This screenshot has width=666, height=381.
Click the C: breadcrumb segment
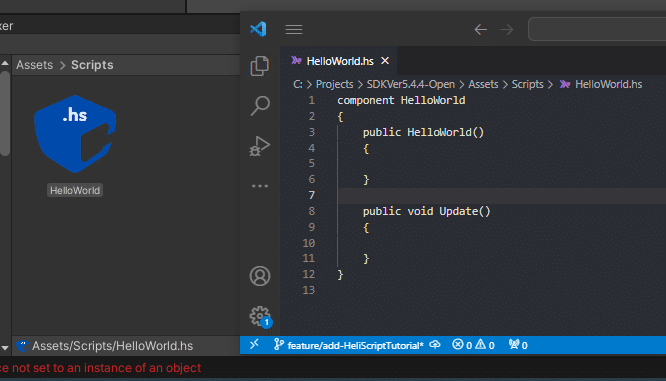(298, 84)
